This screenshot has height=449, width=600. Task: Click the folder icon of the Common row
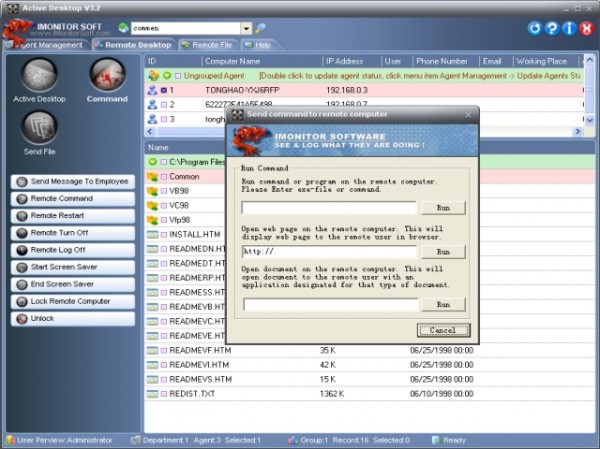pyautogui.click(x=152, y=176)
